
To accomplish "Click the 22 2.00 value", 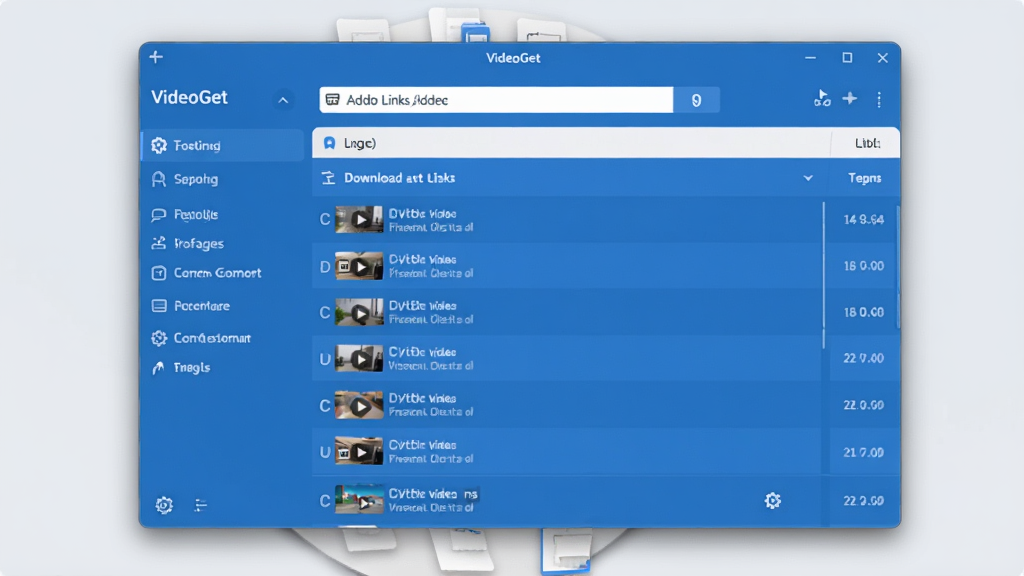I will [863, 501].
